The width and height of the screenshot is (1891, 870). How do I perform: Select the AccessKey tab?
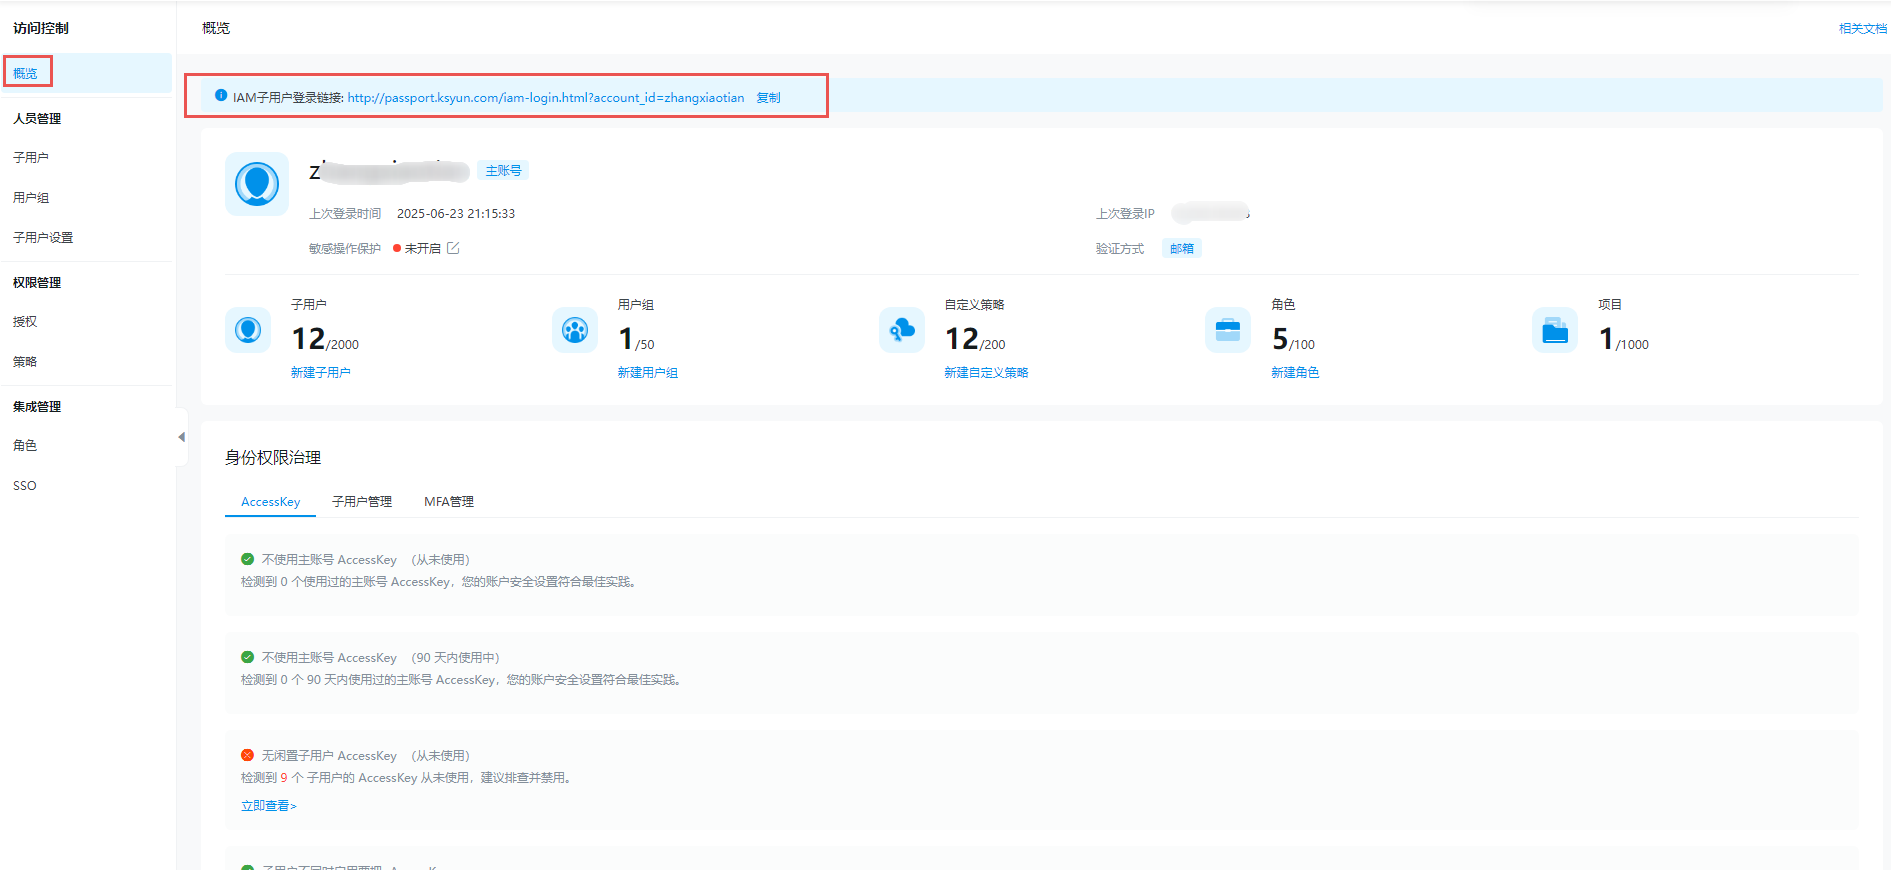pos(270,502)
